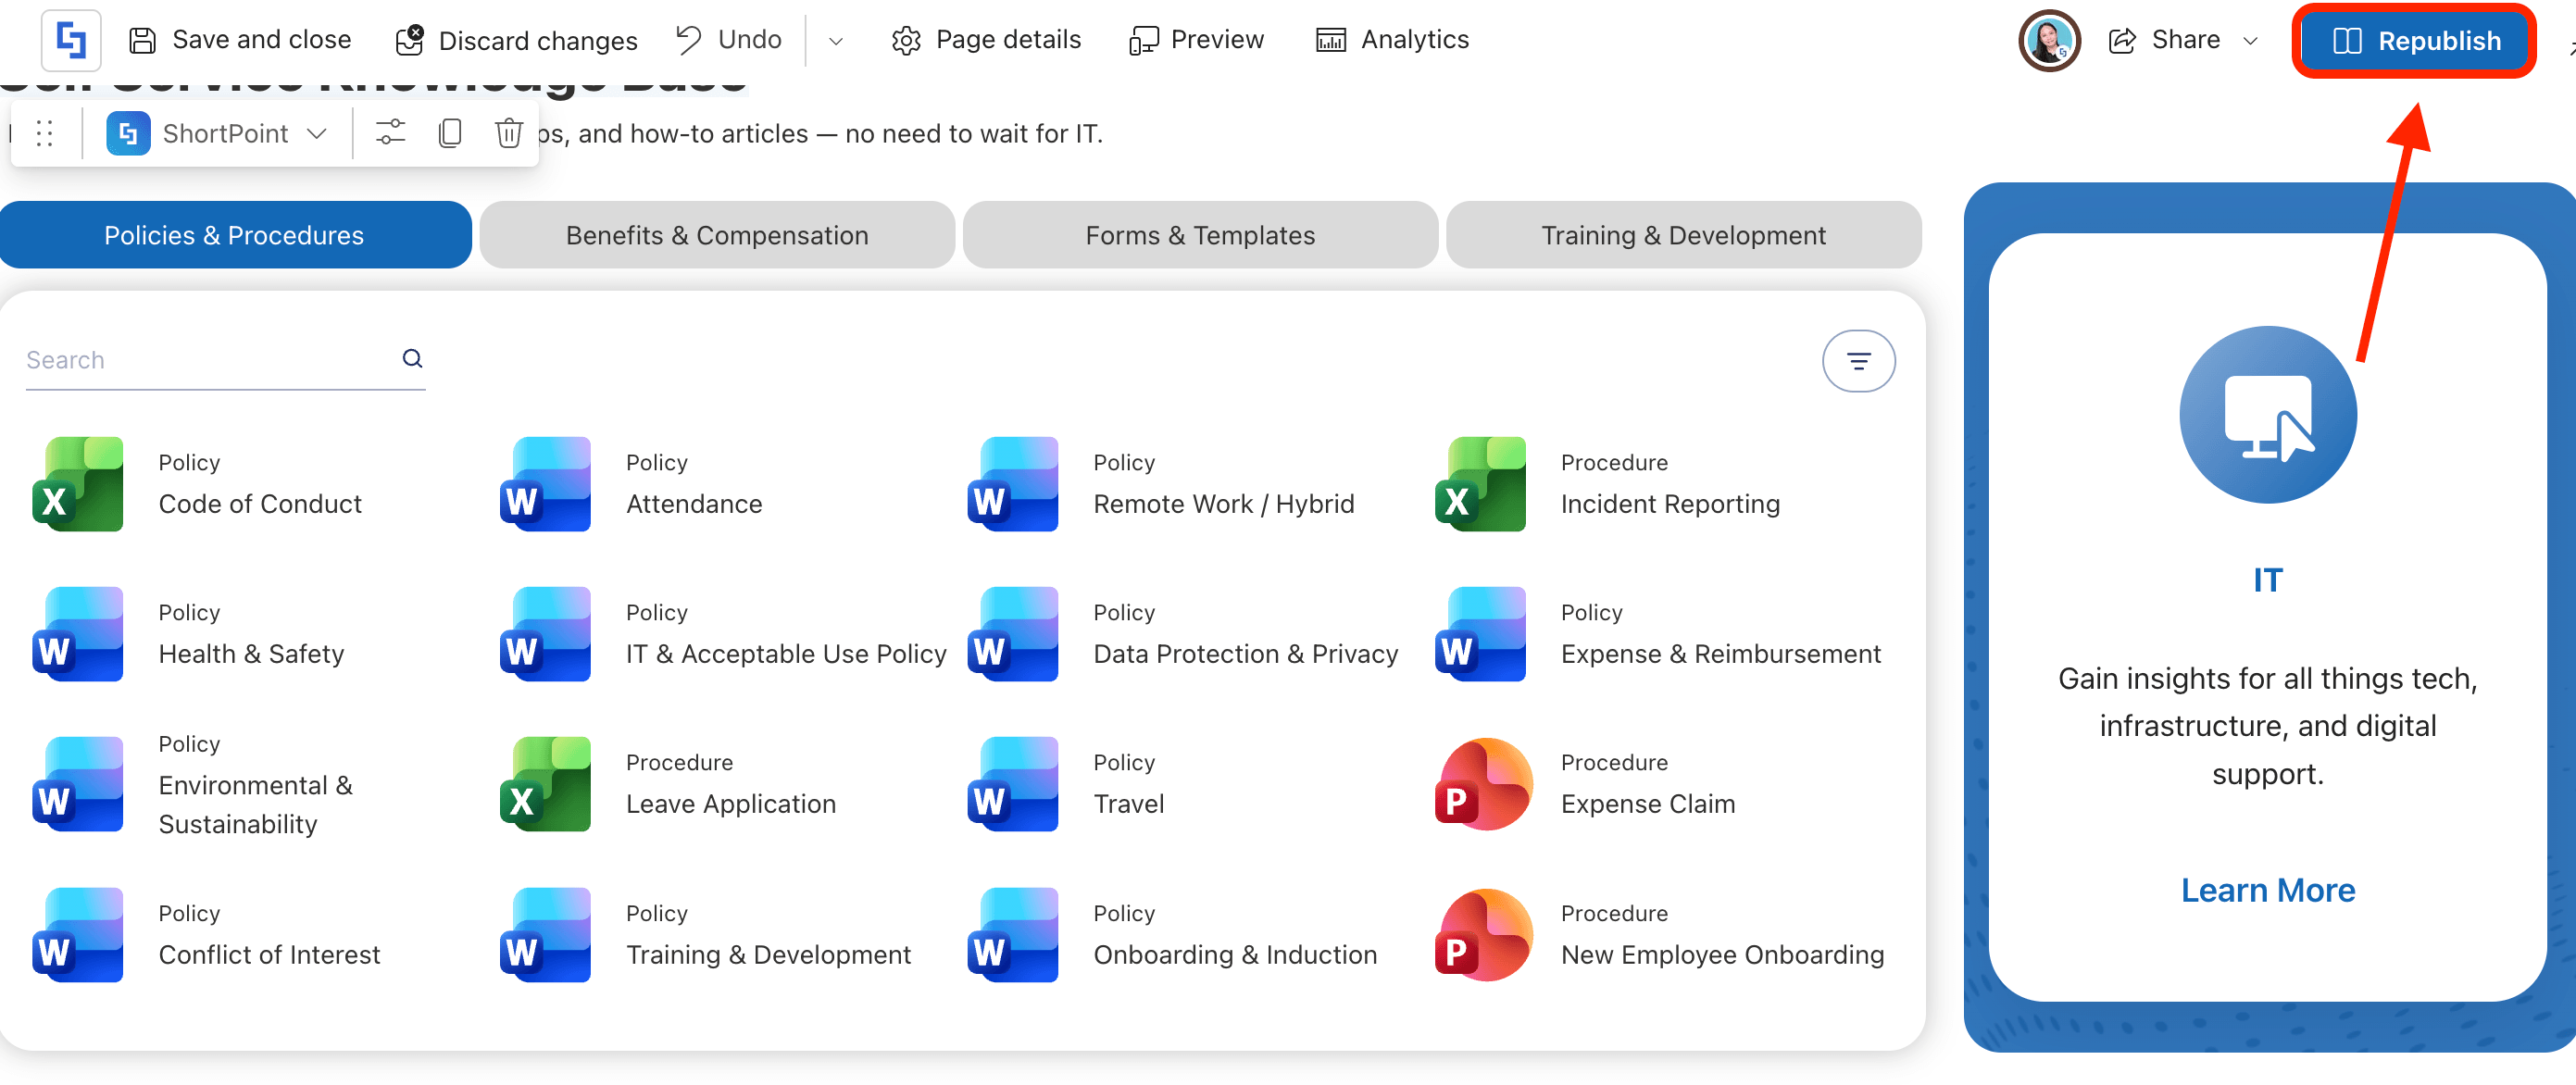Viewport: 2576px width, 1085px height.
Task: Open the filter options button
Action: pyautogui.click(x=1858, y=361)
